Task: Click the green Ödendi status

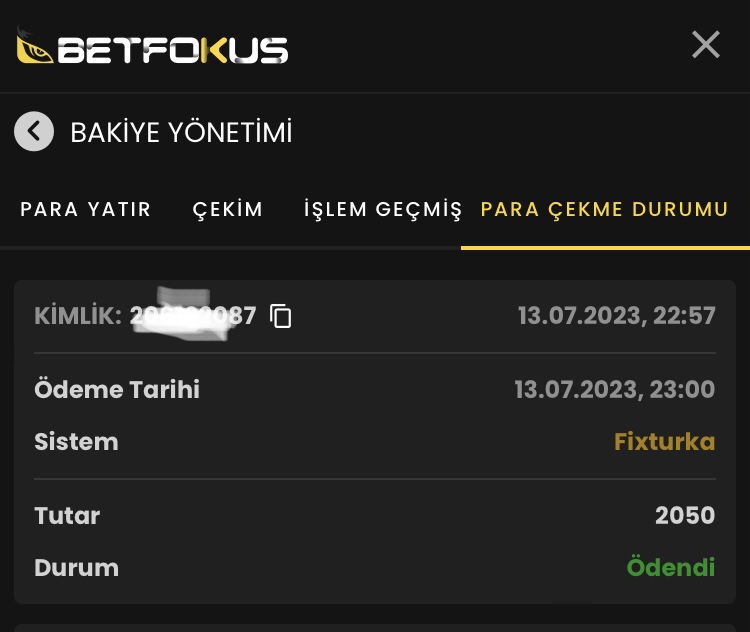Action: coord(671,567)
